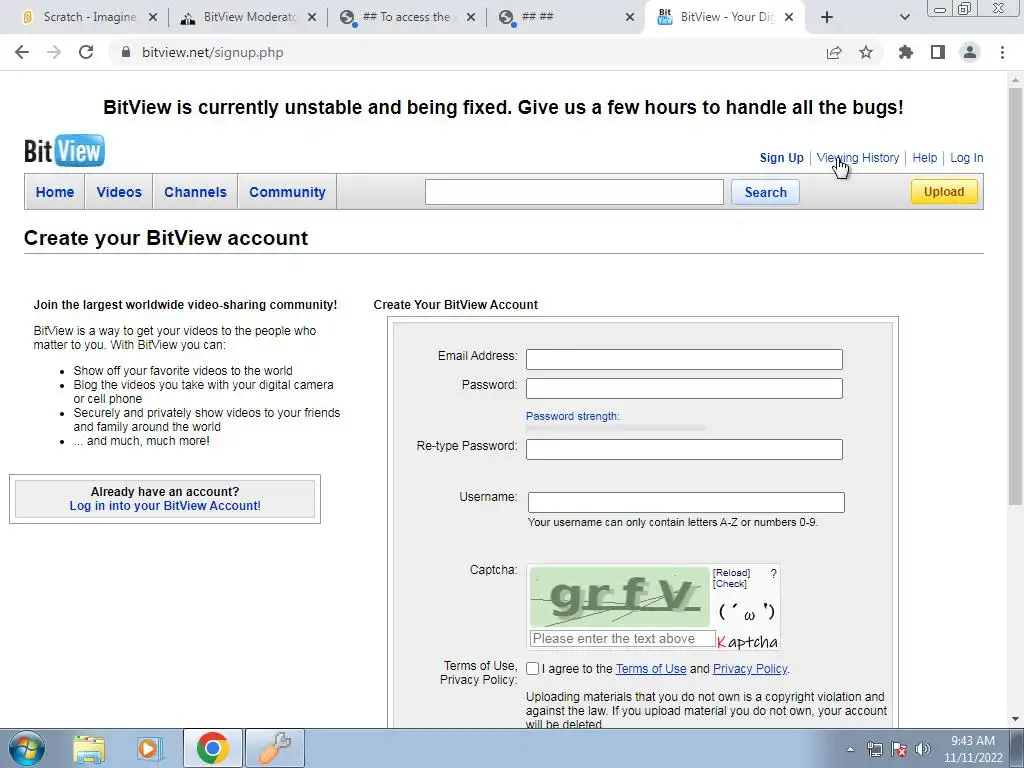
Task: Click the yellow Upload button
Action: (944, 191)
